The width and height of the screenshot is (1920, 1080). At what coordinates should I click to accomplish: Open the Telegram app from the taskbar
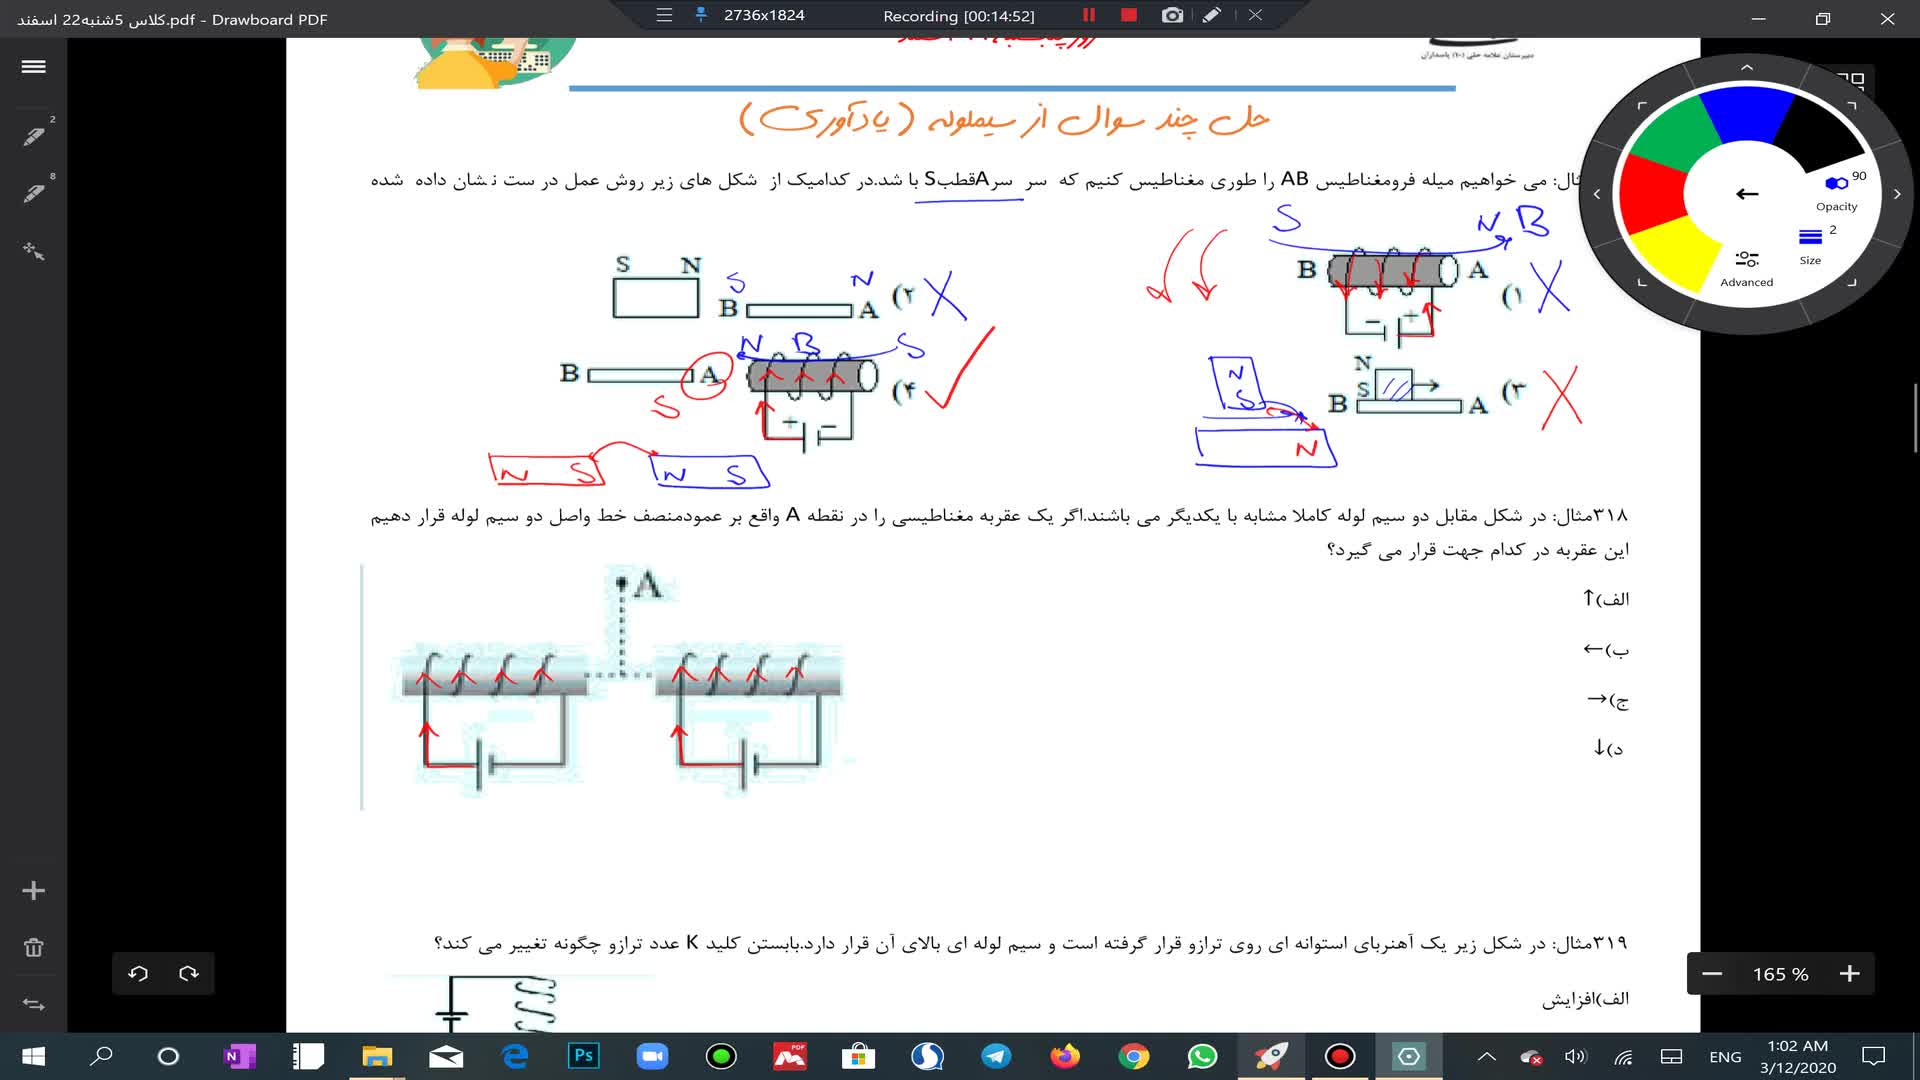coord(996,1056)
